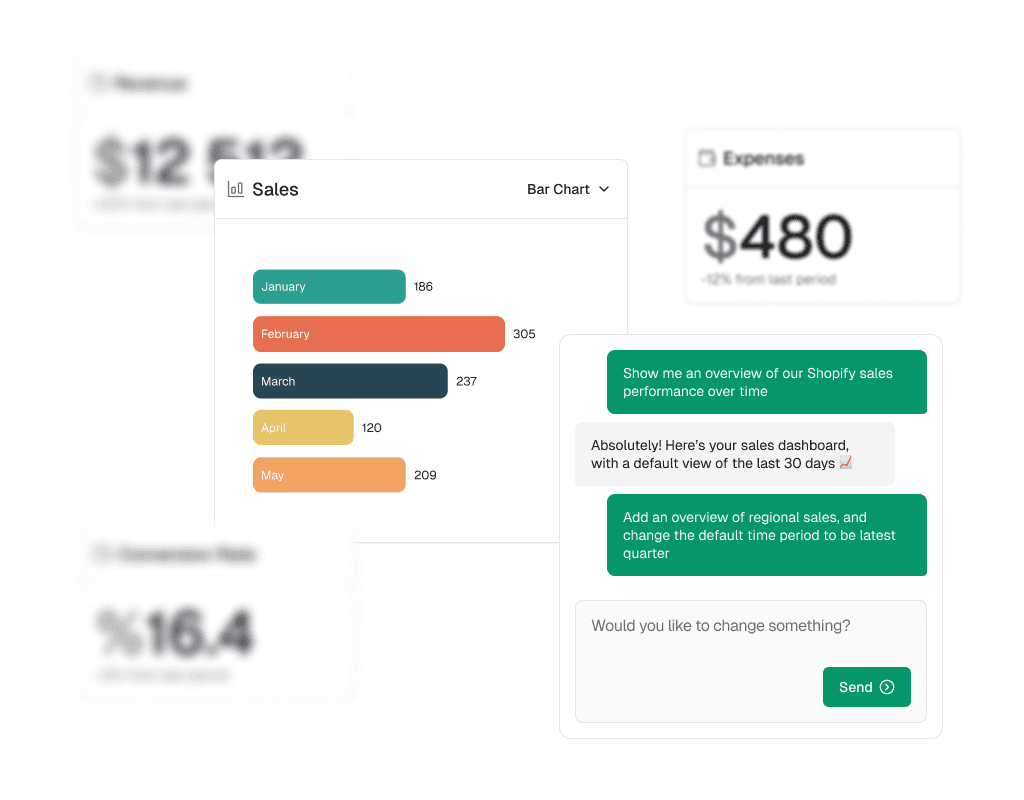Select the teal January bar
The height and width of the screenshot is (800, 1024).
pos(328,287)
